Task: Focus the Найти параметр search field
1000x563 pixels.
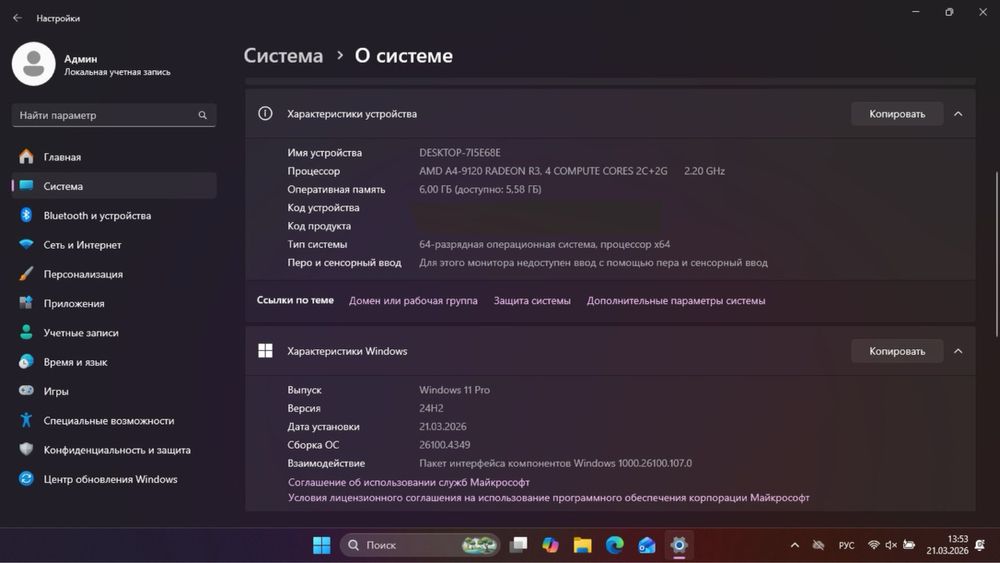Action: [114, 115]
